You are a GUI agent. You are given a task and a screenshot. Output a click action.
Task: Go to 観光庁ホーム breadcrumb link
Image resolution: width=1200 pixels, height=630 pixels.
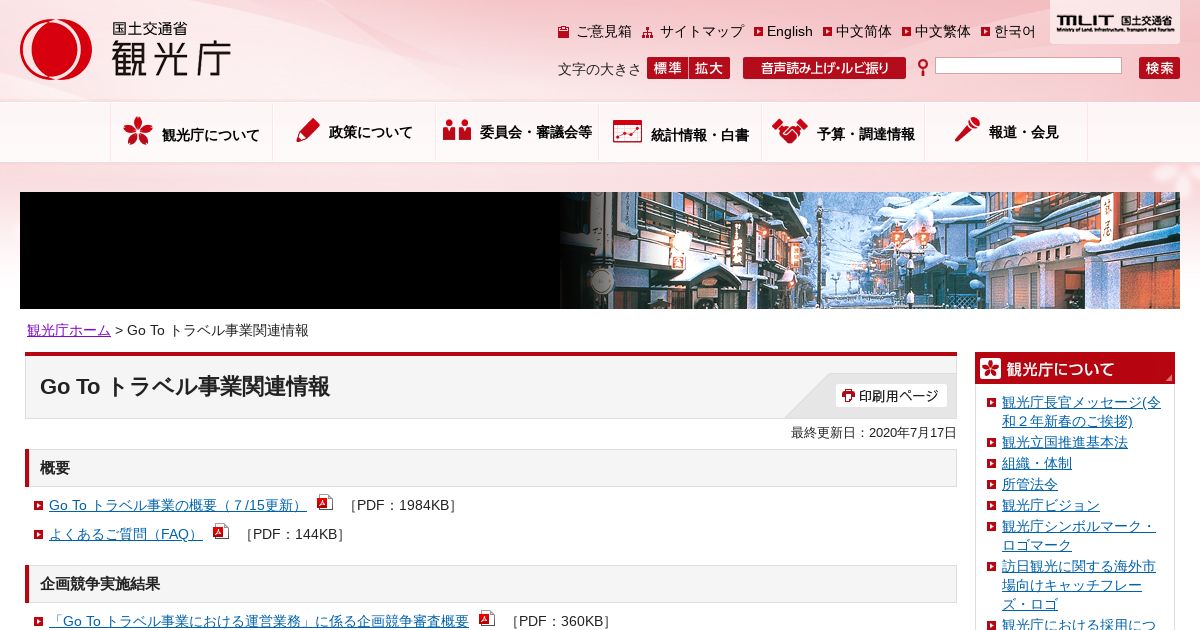click(69, 330)
